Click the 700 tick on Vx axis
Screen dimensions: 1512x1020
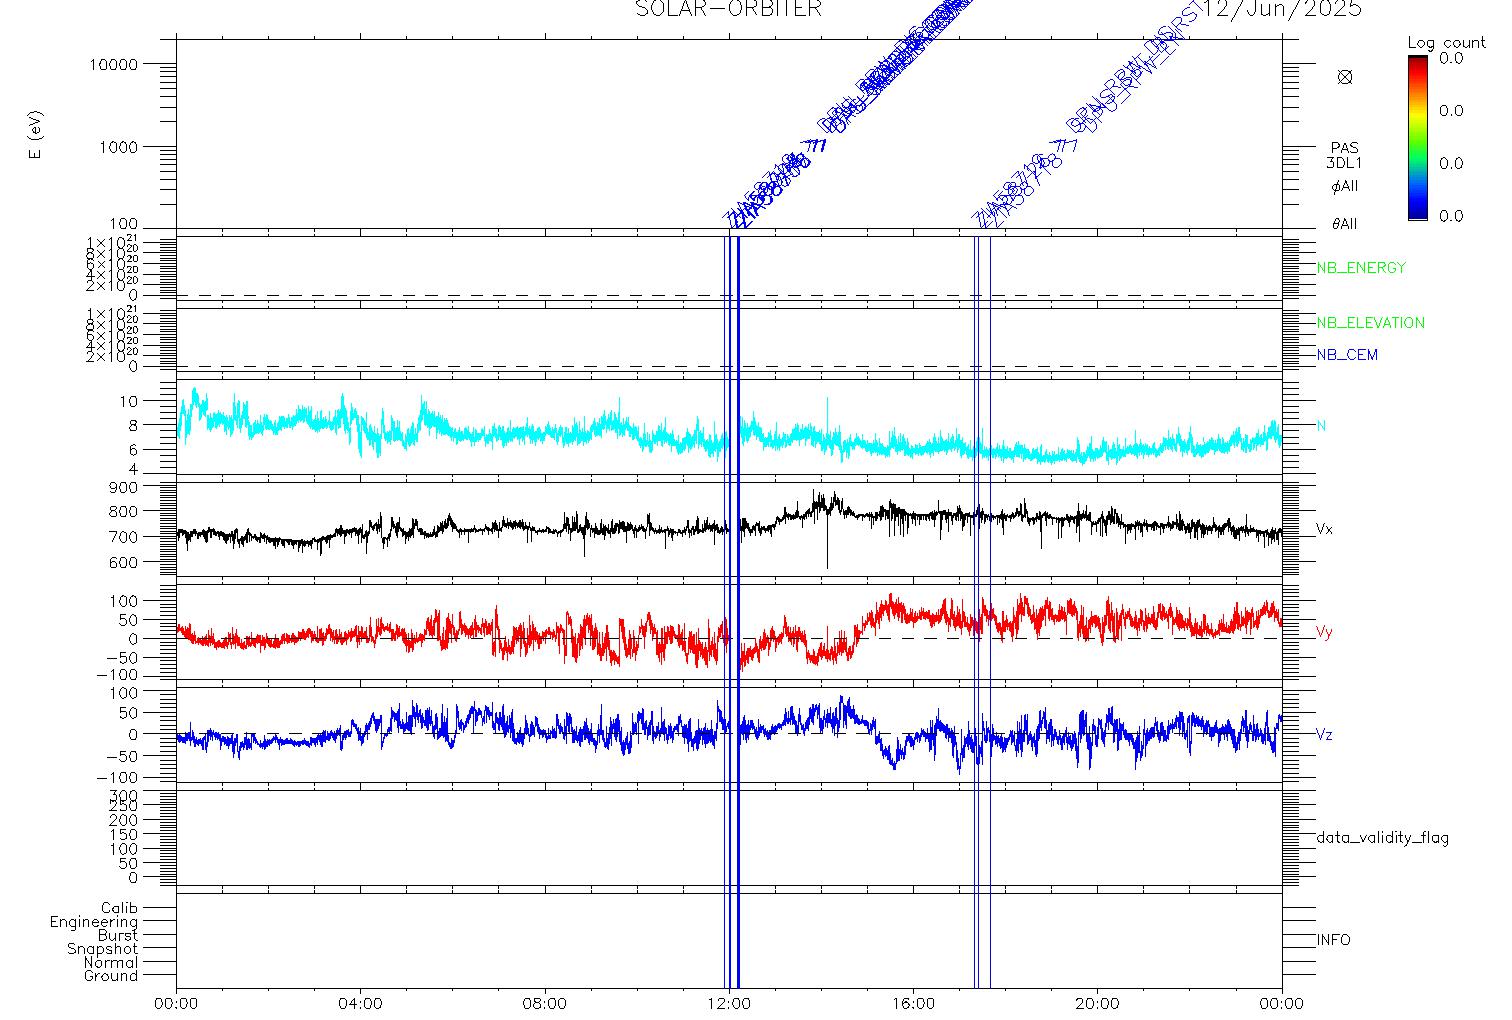coord(124,537)
